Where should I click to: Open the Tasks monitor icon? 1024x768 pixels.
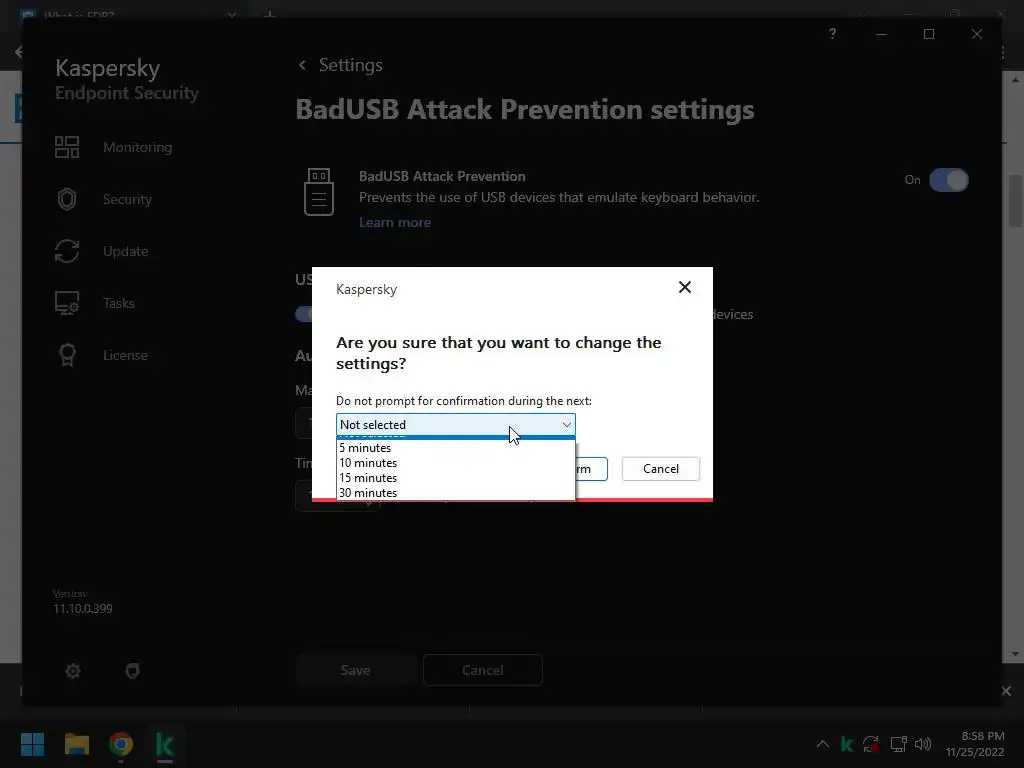pos(67,303)
